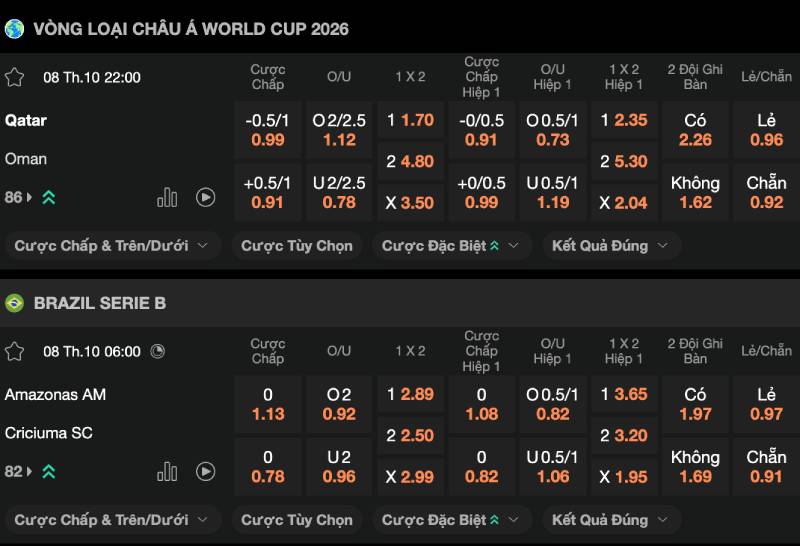Open Kết Quả Đúng dropdown under Qatar match
Image resolution: width=800 pixels, height=546 pixels.
[x=611, y=245]
